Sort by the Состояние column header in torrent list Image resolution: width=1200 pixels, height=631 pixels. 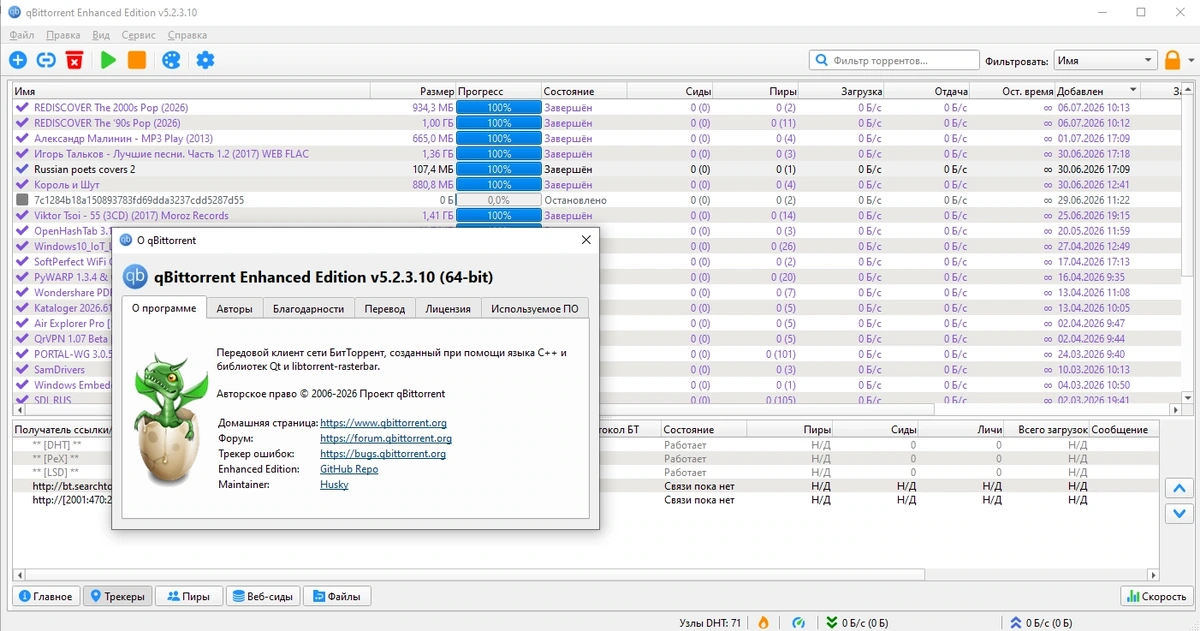pyautogui.click(x=583, y=91)
